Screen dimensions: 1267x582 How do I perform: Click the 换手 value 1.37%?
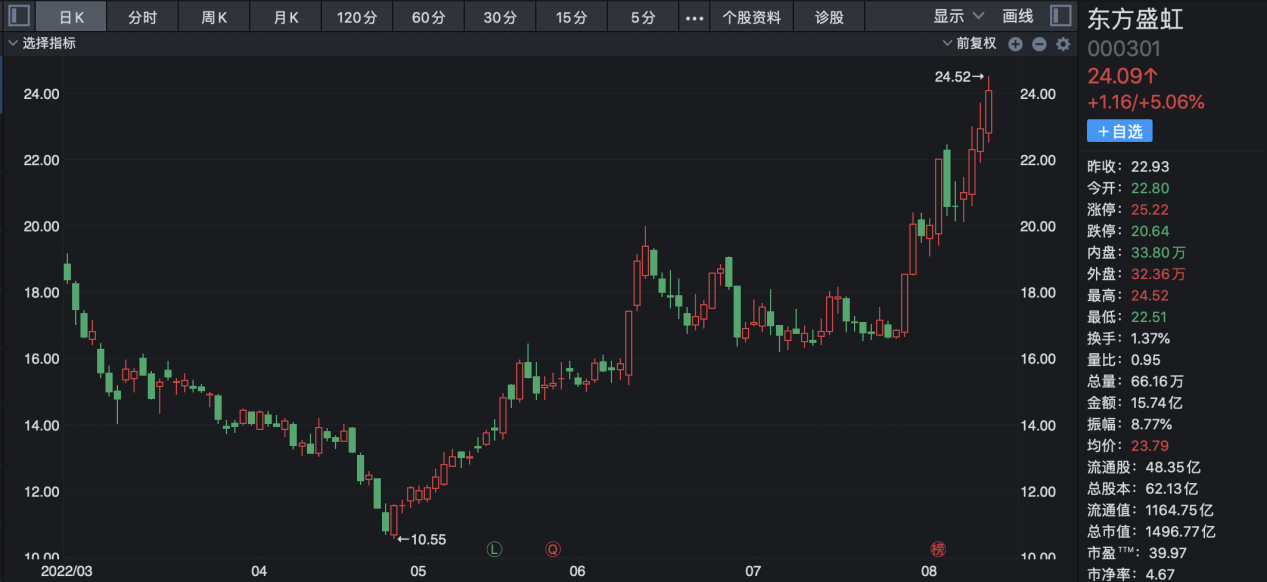pos(1151,338)
